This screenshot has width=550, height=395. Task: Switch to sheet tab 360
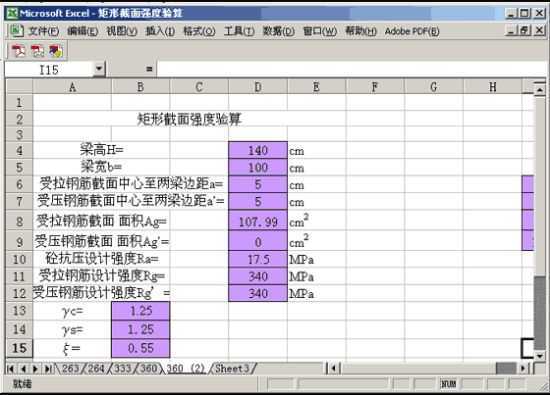(148, 369)
